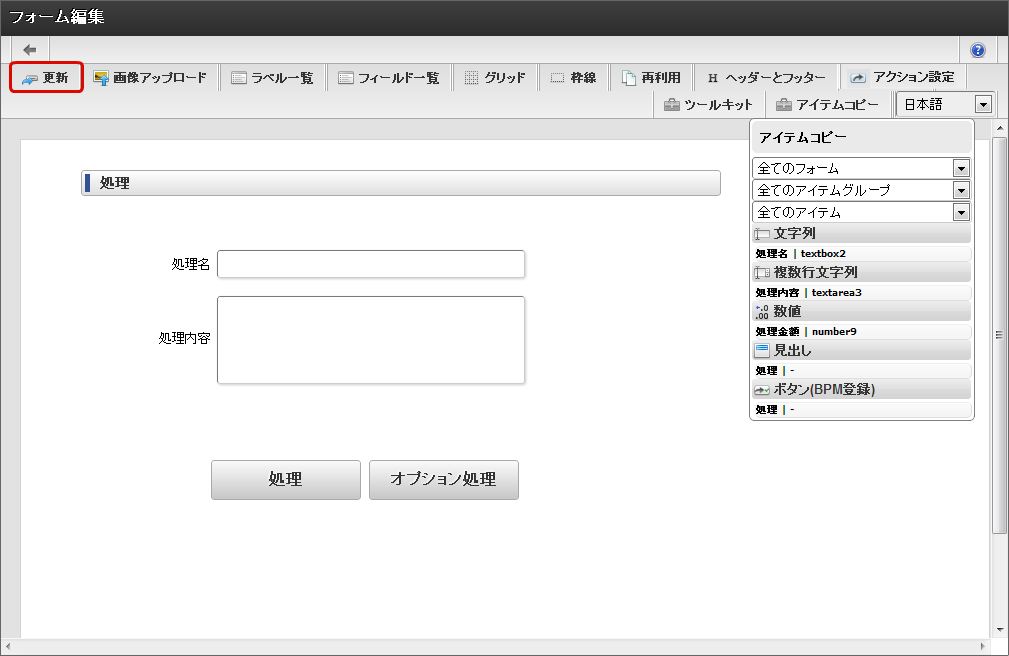Switch to the ツールキット tab

[708, 105]
